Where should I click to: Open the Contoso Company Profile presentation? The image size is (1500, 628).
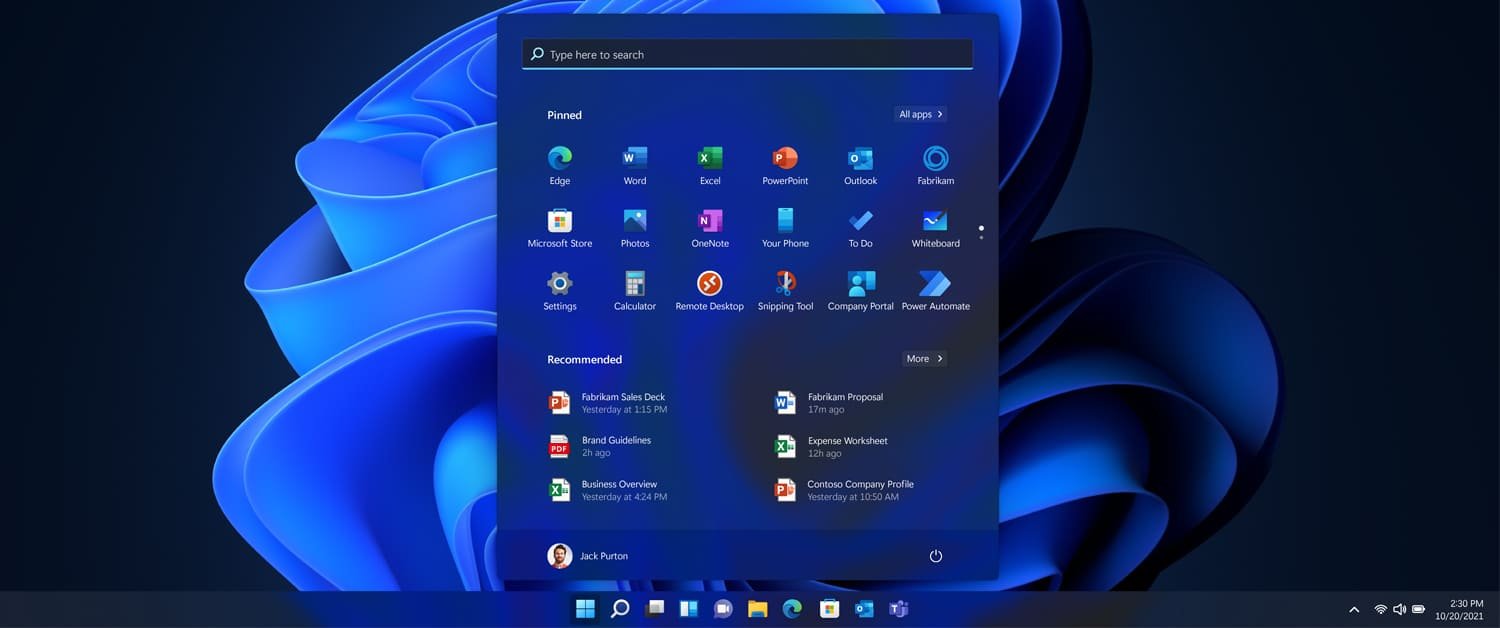coord(845,490)
